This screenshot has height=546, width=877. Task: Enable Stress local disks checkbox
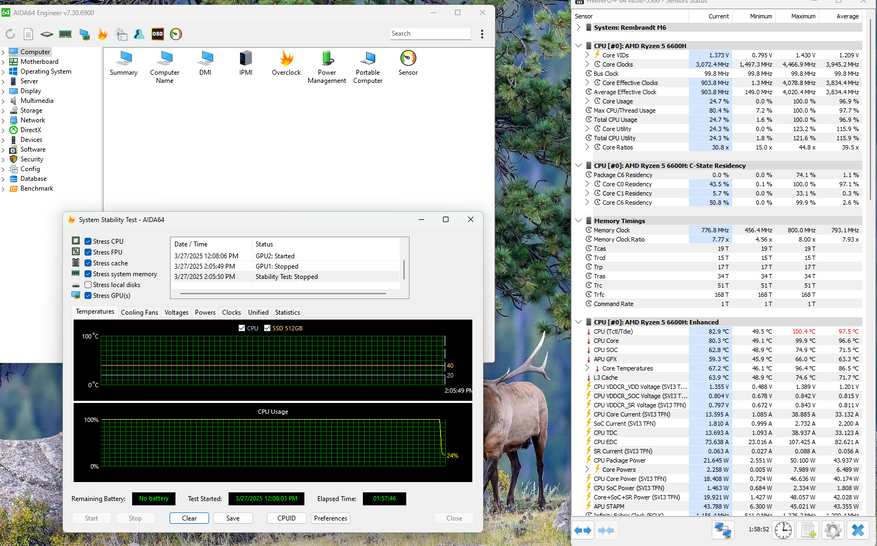[x=88, y=285]
